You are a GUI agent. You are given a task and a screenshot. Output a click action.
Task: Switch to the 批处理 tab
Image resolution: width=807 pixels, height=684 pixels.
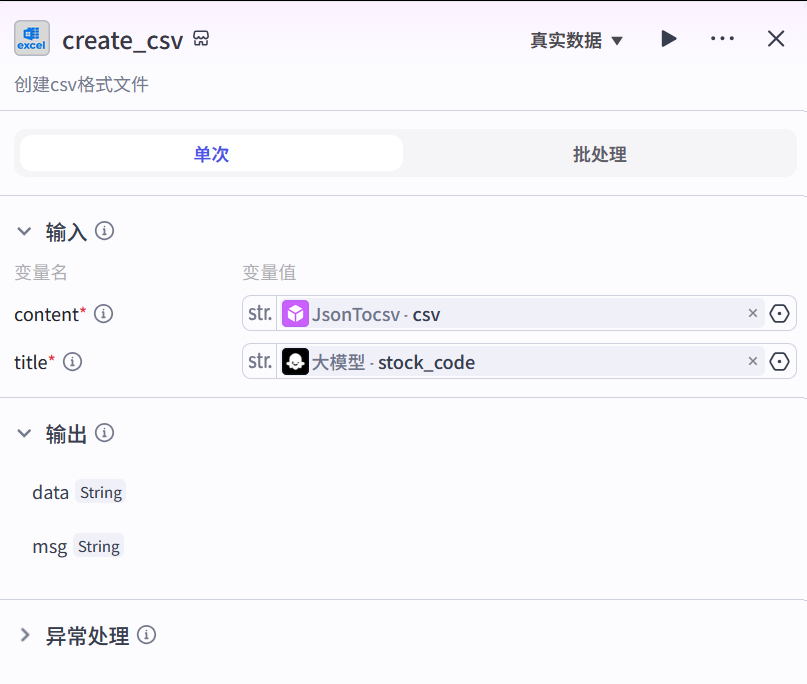coord(600,153)
